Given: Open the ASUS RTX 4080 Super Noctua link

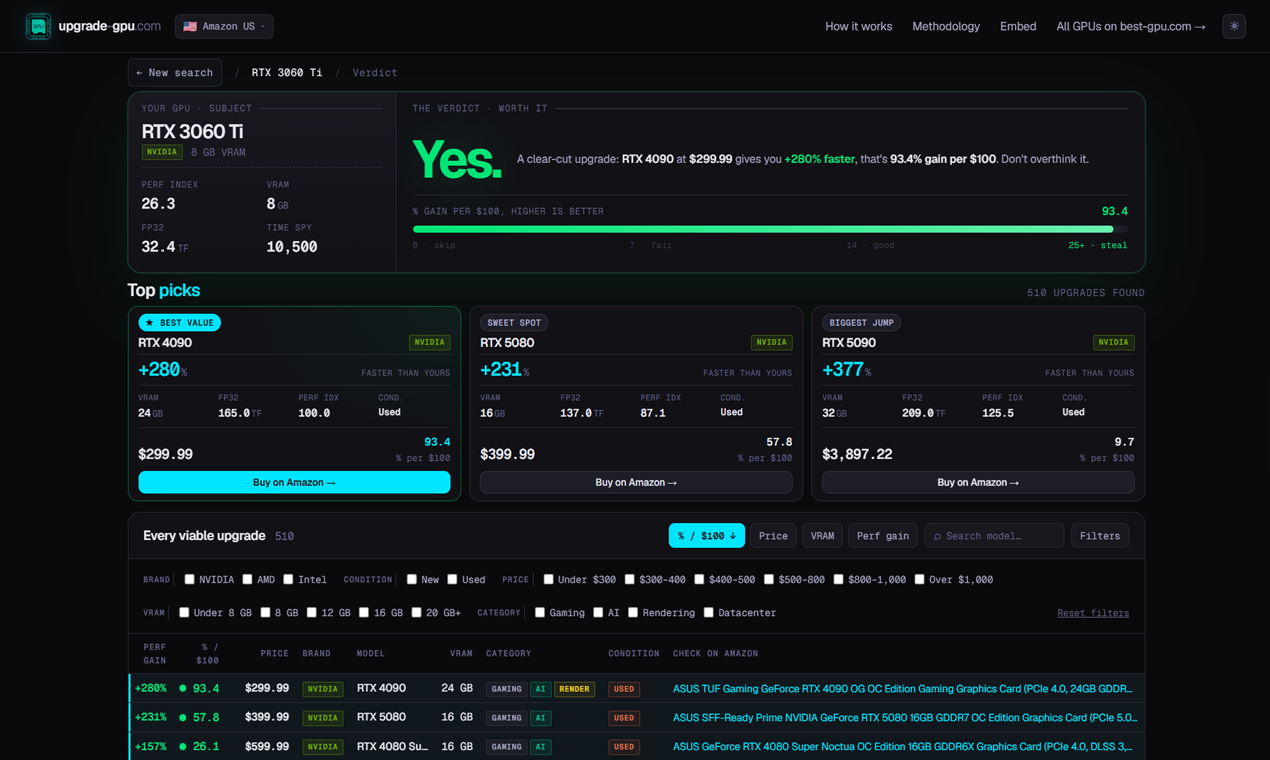Looking at the screenshot, I should tap(903, 747).
